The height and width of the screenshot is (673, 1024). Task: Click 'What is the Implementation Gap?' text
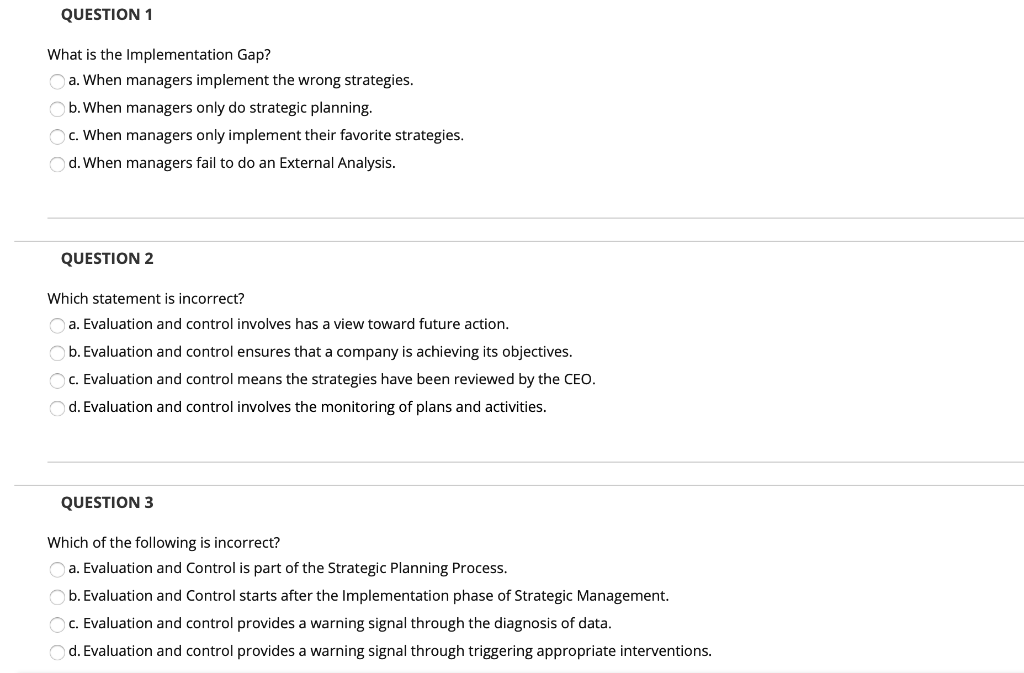click(x=159, y=55)
